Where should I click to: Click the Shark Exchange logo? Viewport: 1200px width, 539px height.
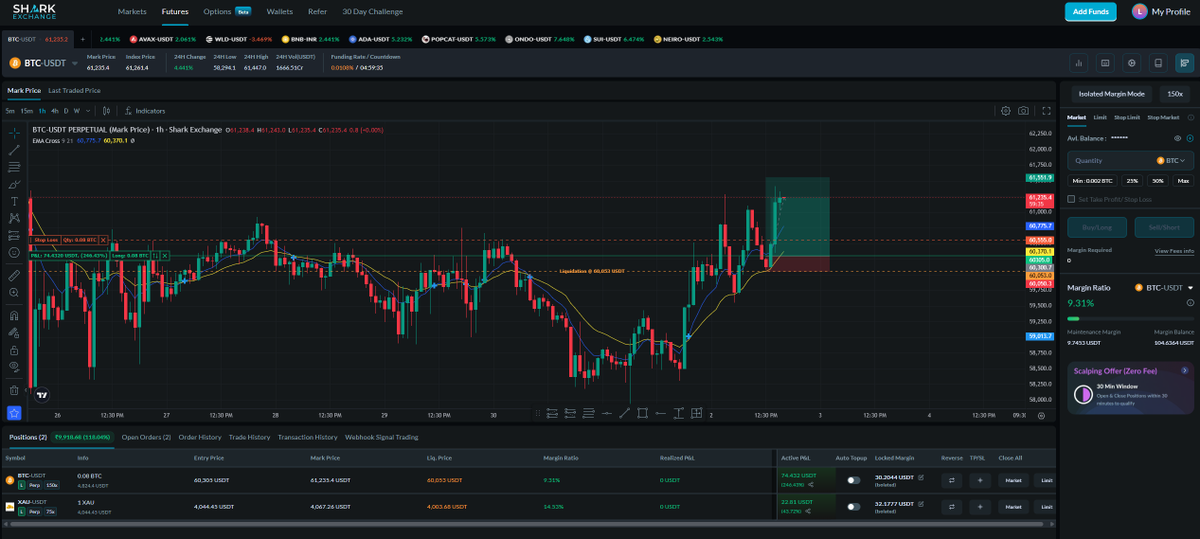pos(34,11)
